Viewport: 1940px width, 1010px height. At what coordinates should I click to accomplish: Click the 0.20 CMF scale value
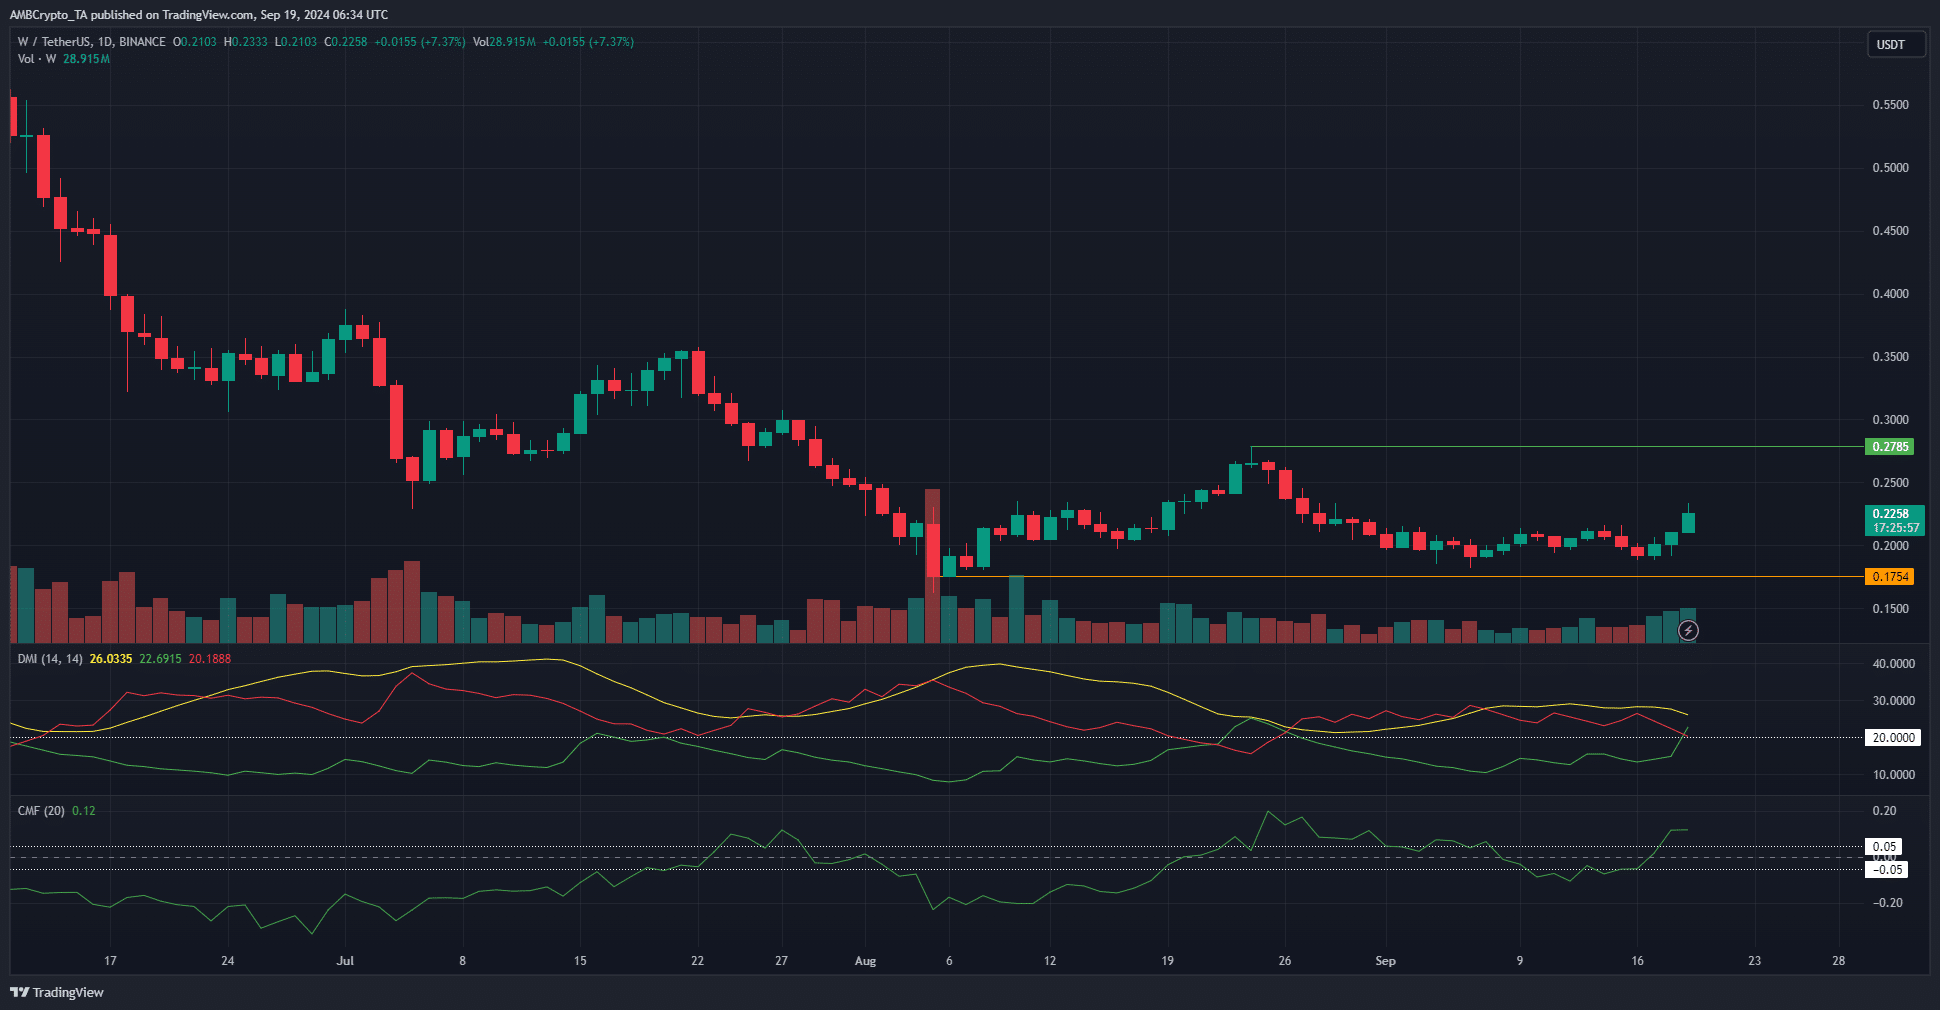click(1884, 811)
